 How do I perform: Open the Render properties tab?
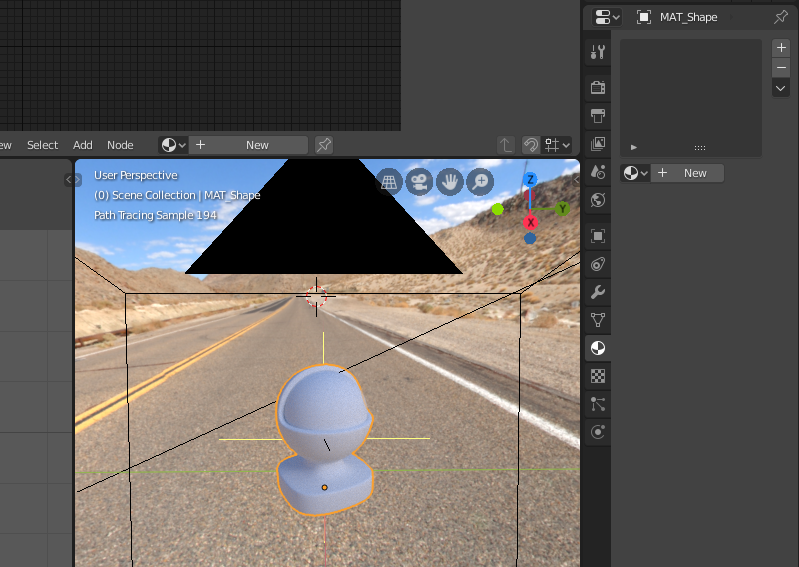[598, 87]
